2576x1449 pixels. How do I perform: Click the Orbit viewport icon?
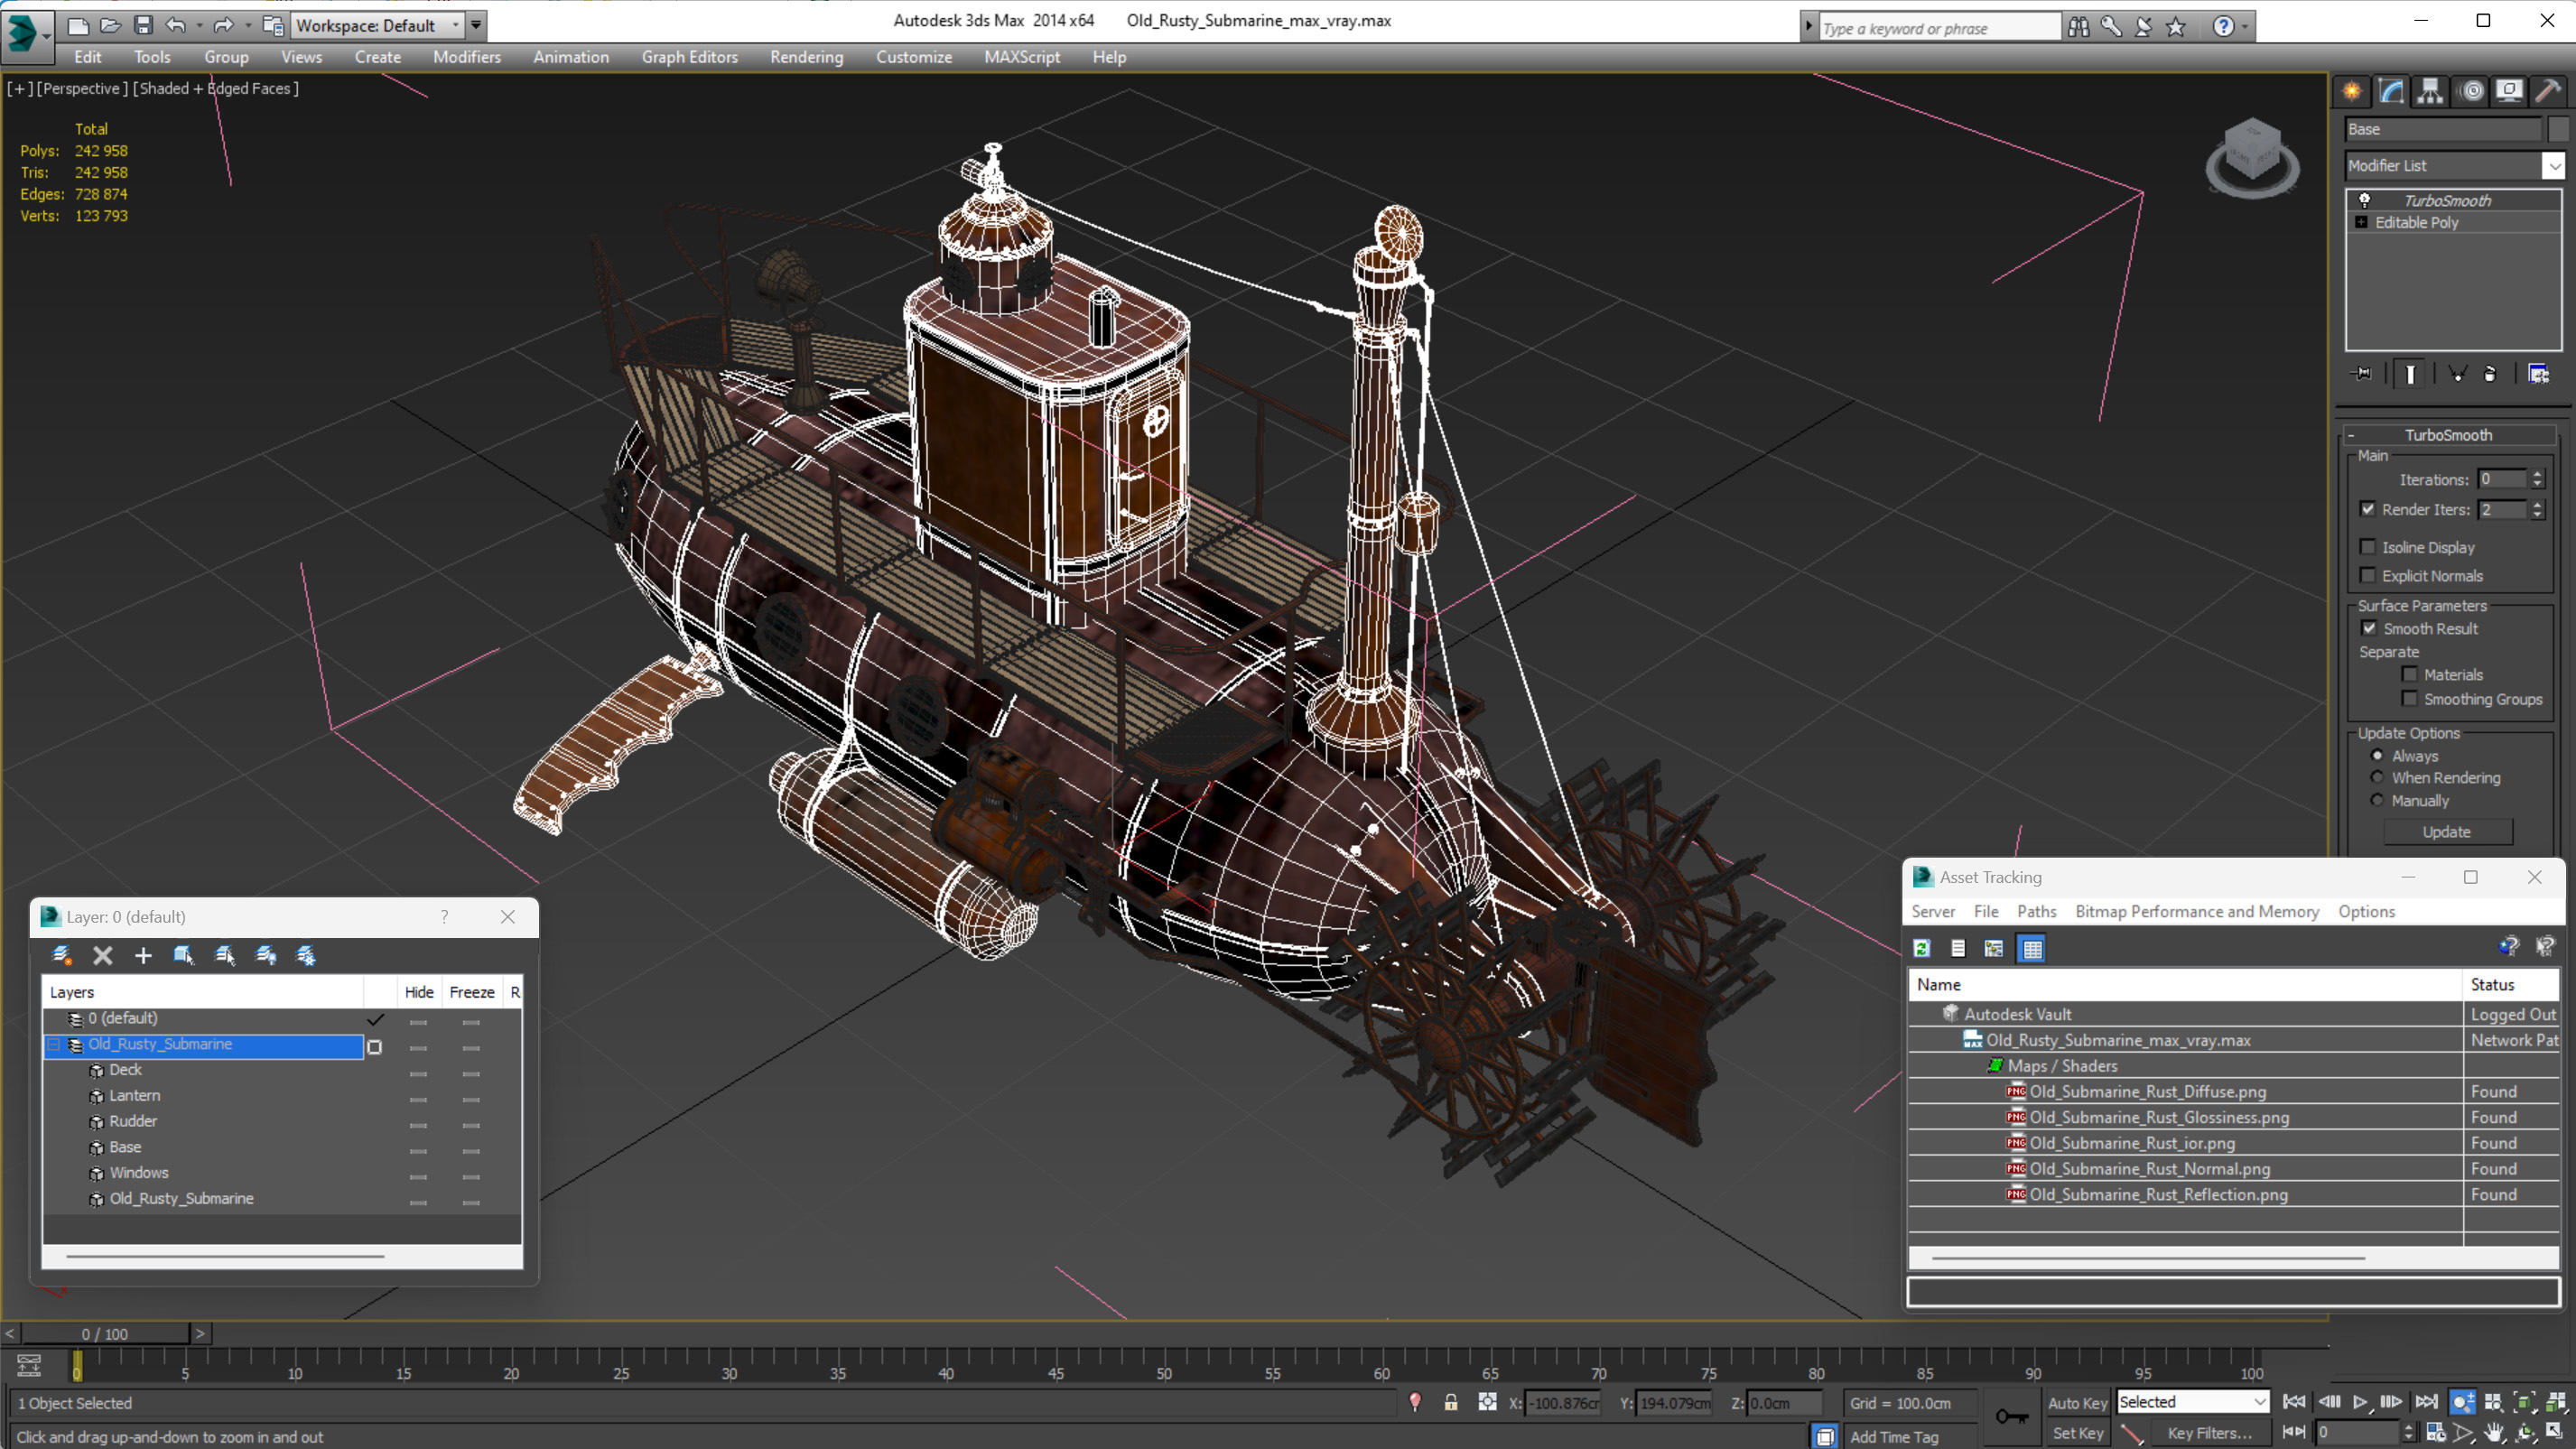(x=2525, y=1432)
